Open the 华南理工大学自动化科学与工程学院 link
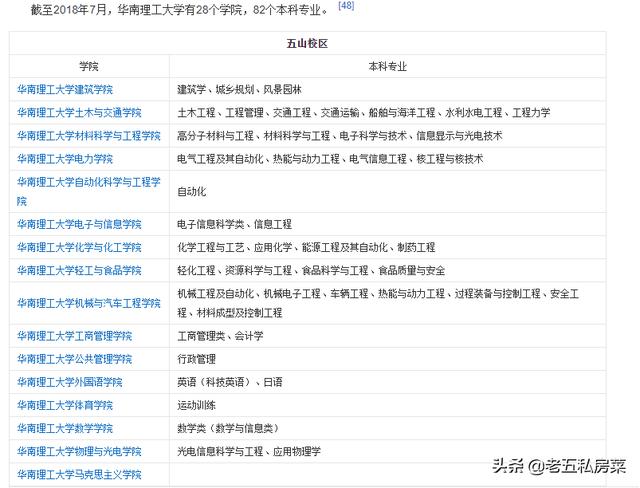This screenshot has height=488, width=640. 88,182
